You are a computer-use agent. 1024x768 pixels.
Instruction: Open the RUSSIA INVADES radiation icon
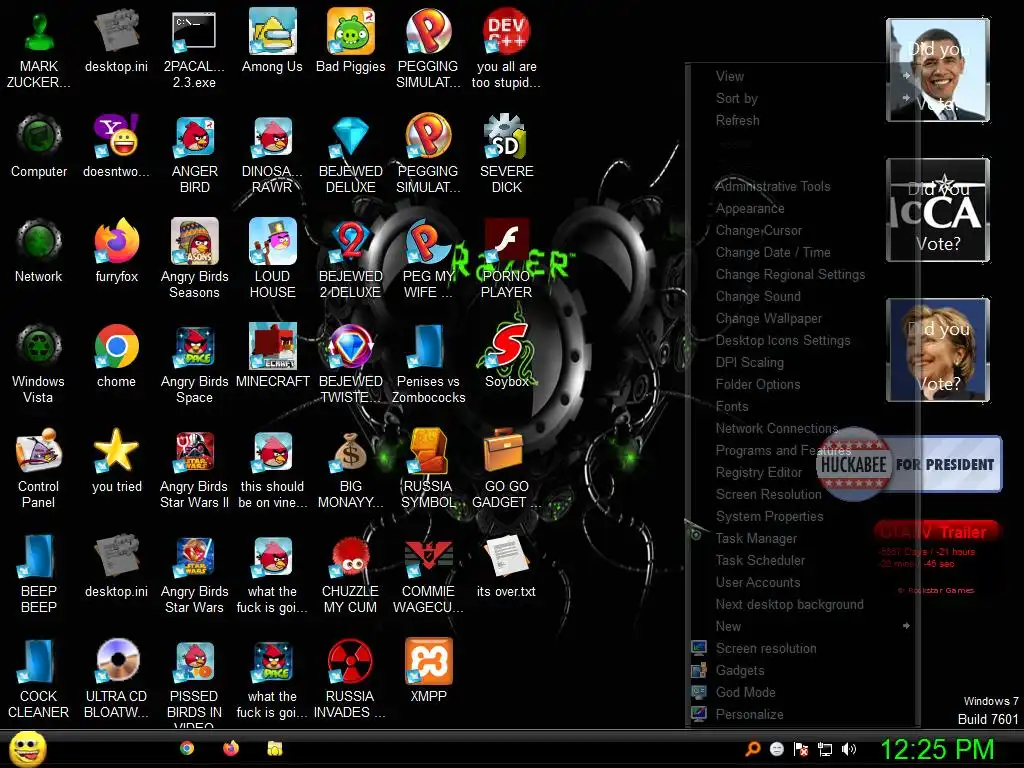coord(351,679)
